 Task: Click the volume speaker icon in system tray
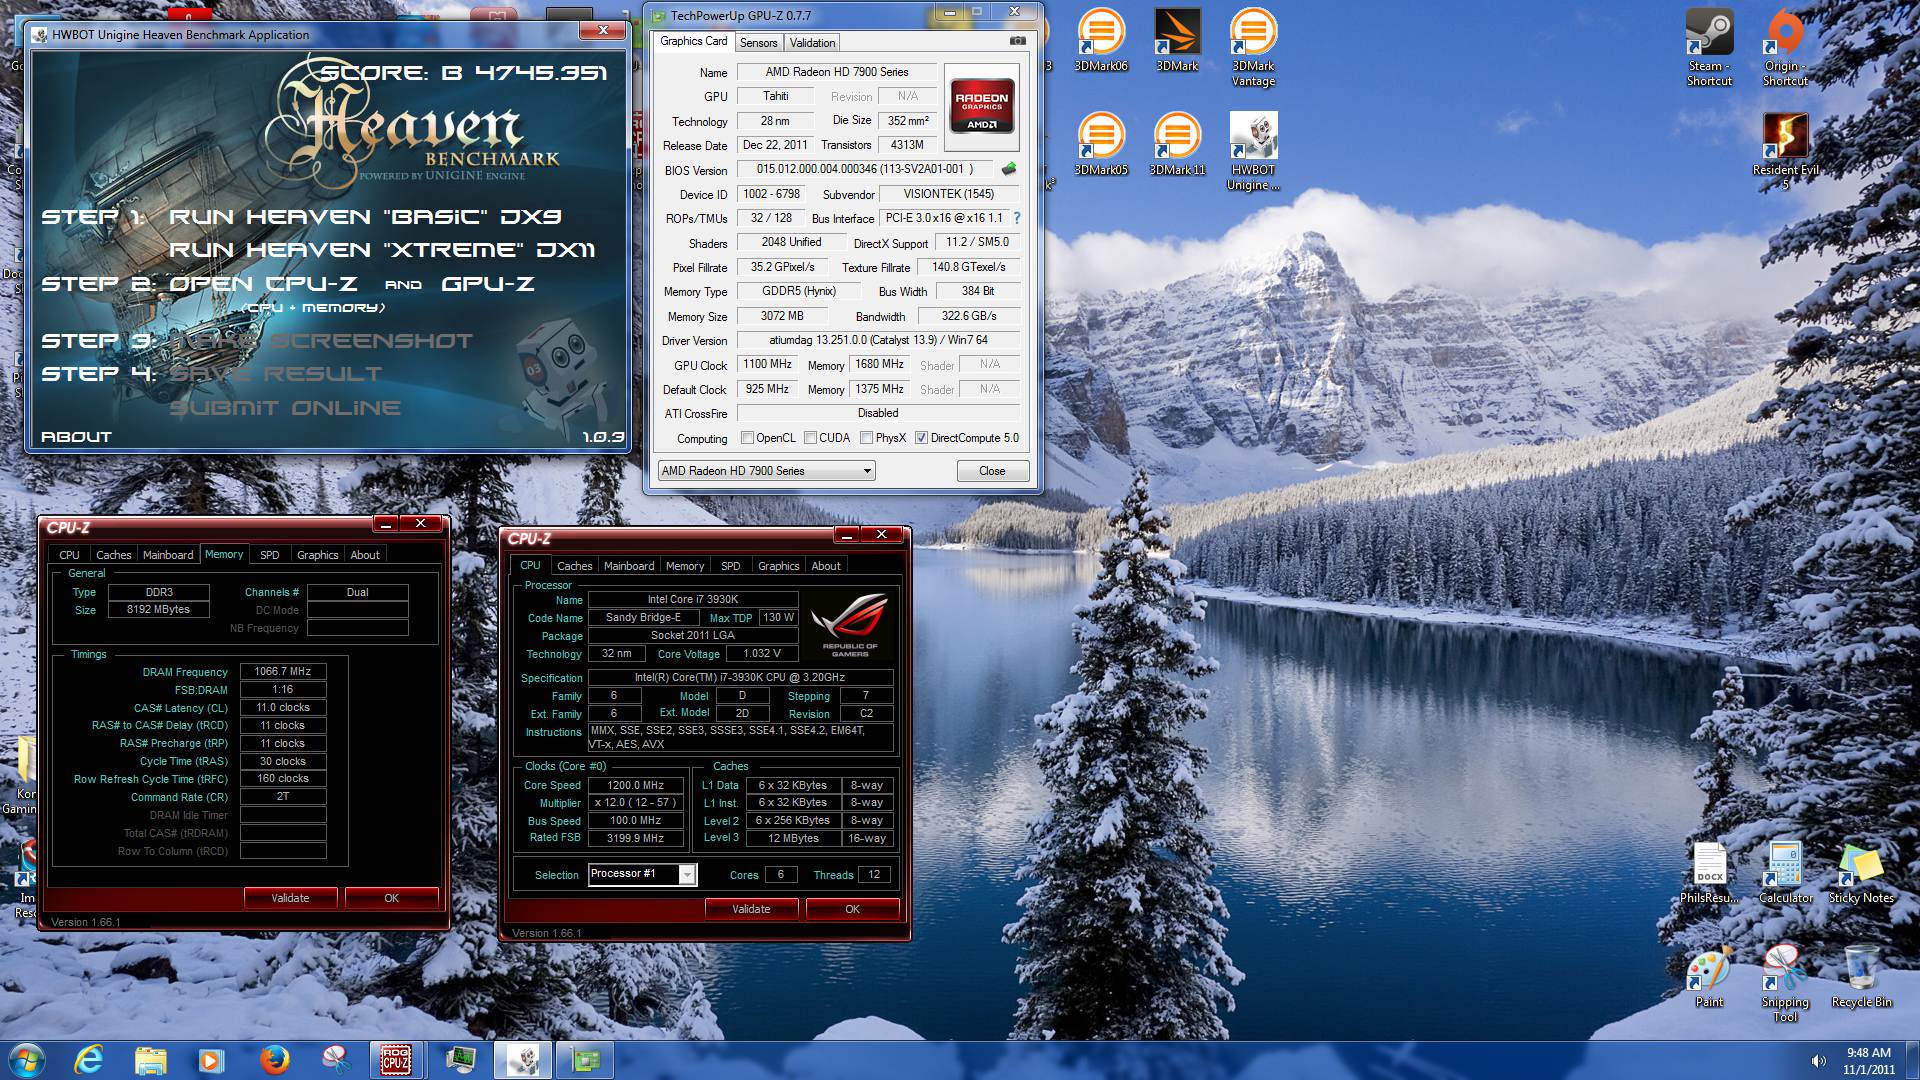1819,1061
